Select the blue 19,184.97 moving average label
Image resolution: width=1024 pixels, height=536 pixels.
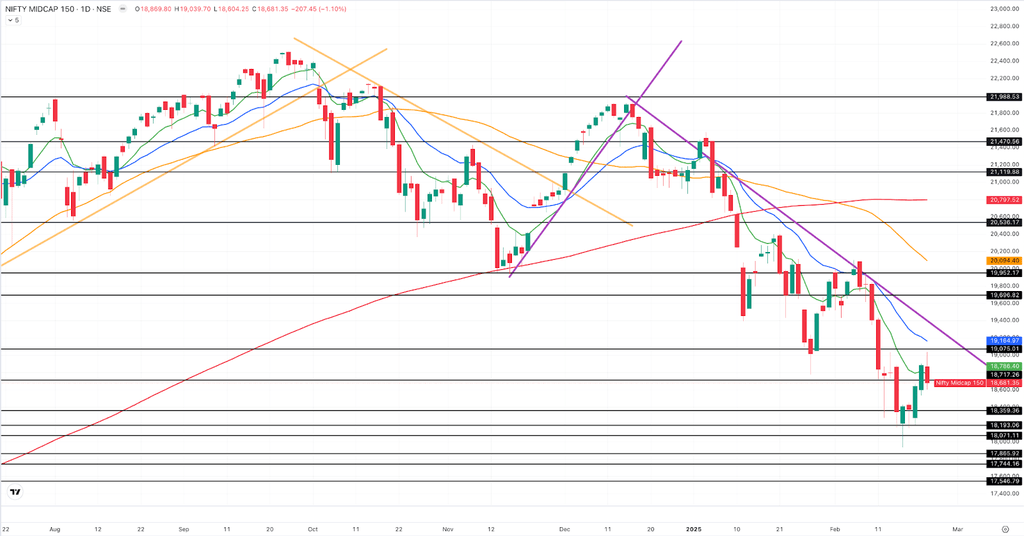coord(1003,341)
